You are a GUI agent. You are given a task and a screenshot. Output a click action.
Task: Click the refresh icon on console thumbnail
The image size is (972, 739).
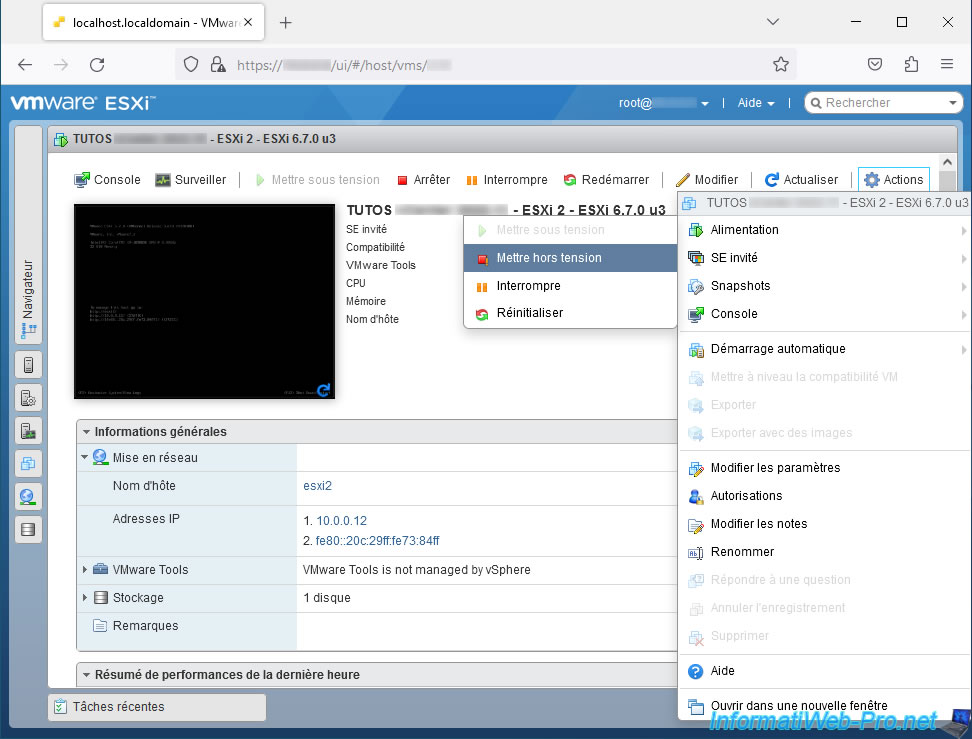coord(323,390)
